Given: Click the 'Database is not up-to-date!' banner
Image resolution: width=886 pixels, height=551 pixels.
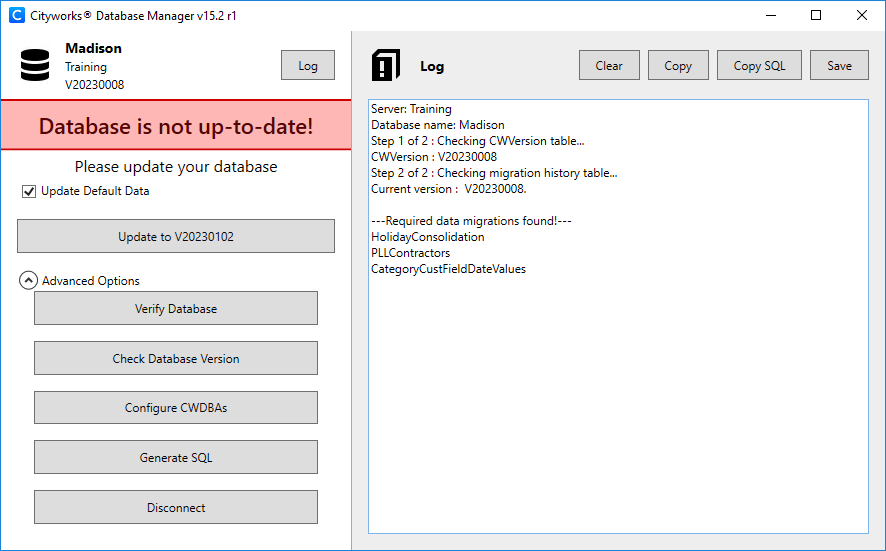Looking at the screenshot, I should pos(176,127).
